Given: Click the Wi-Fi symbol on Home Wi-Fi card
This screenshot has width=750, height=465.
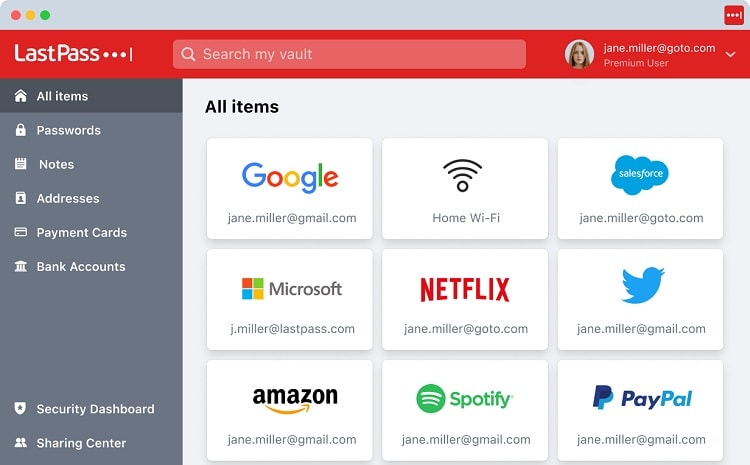Looking at the screenshot, I should [x=463, y=176].
